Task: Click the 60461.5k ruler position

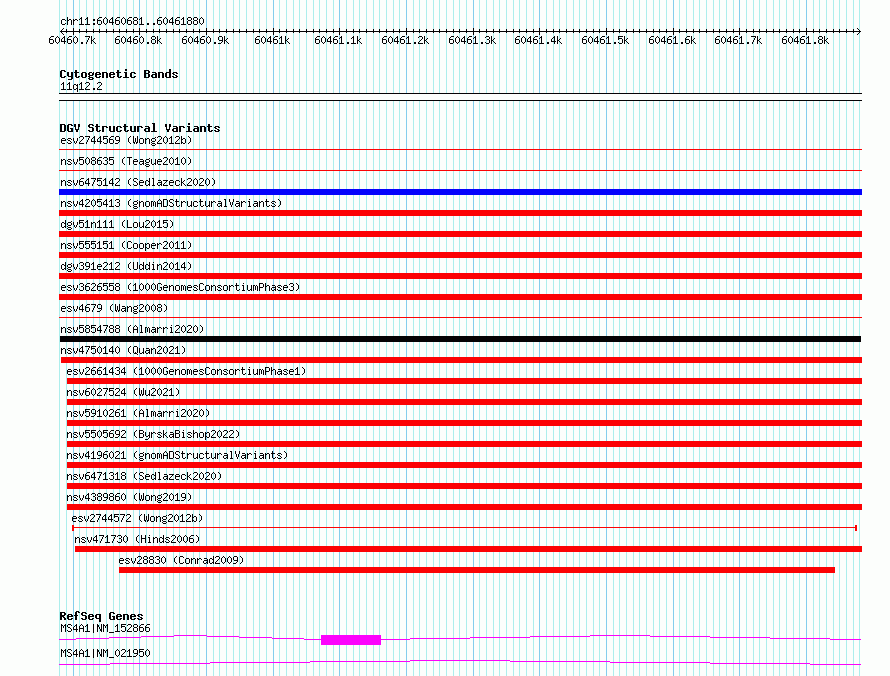Action: pyautogui.click(x=605, y=40)
